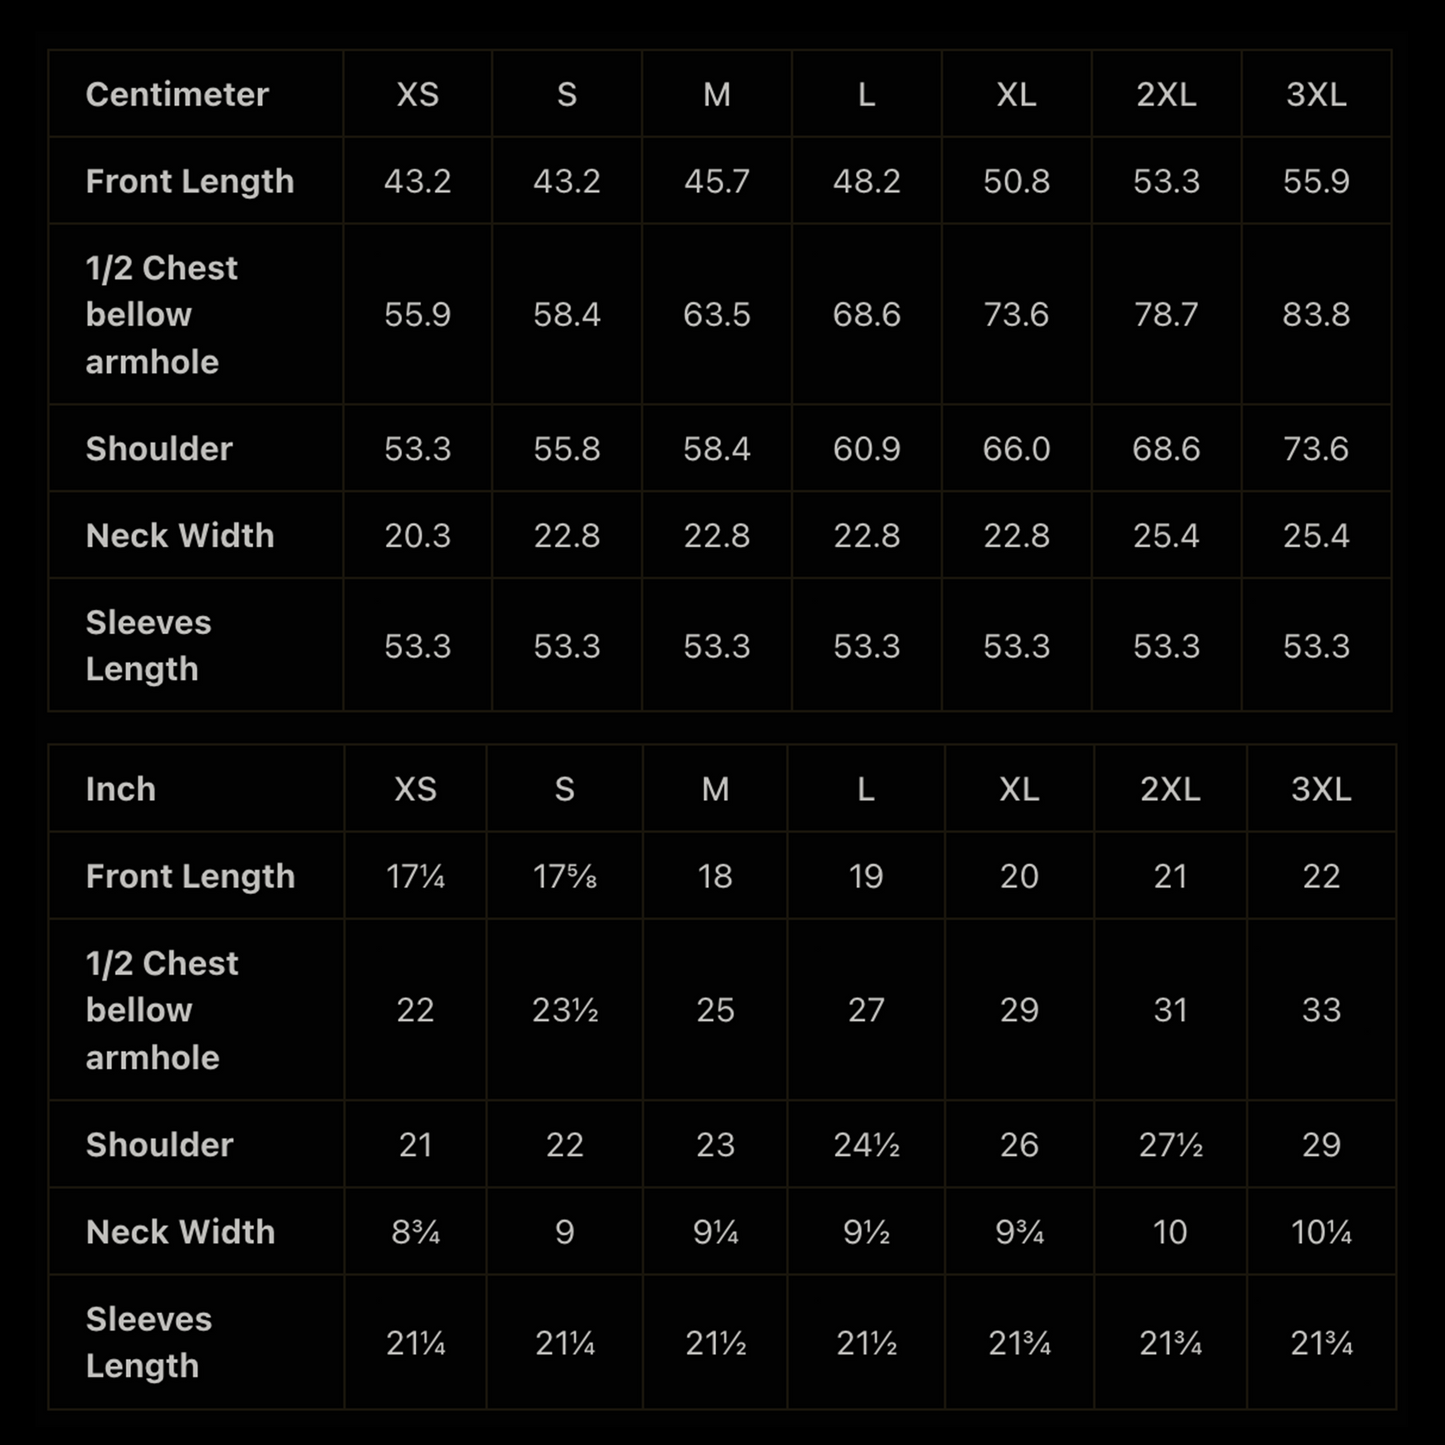
Task: Click Sleeves Length label in Inch table
Action: pyautogui.click(x=149, y=1342)
